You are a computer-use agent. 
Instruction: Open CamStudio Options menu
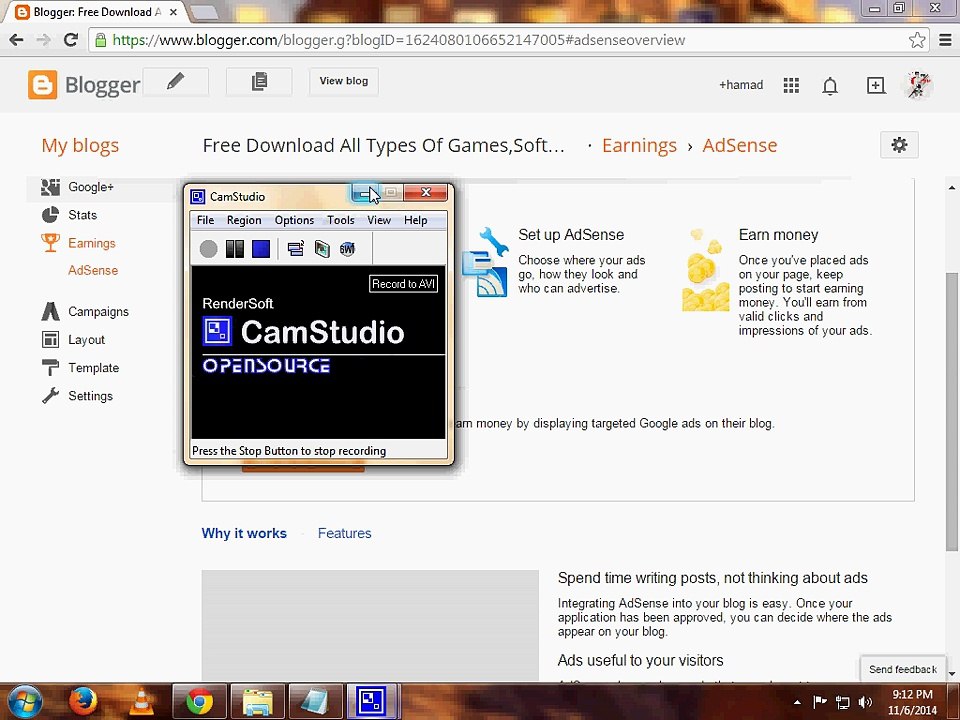click(294, 220)
